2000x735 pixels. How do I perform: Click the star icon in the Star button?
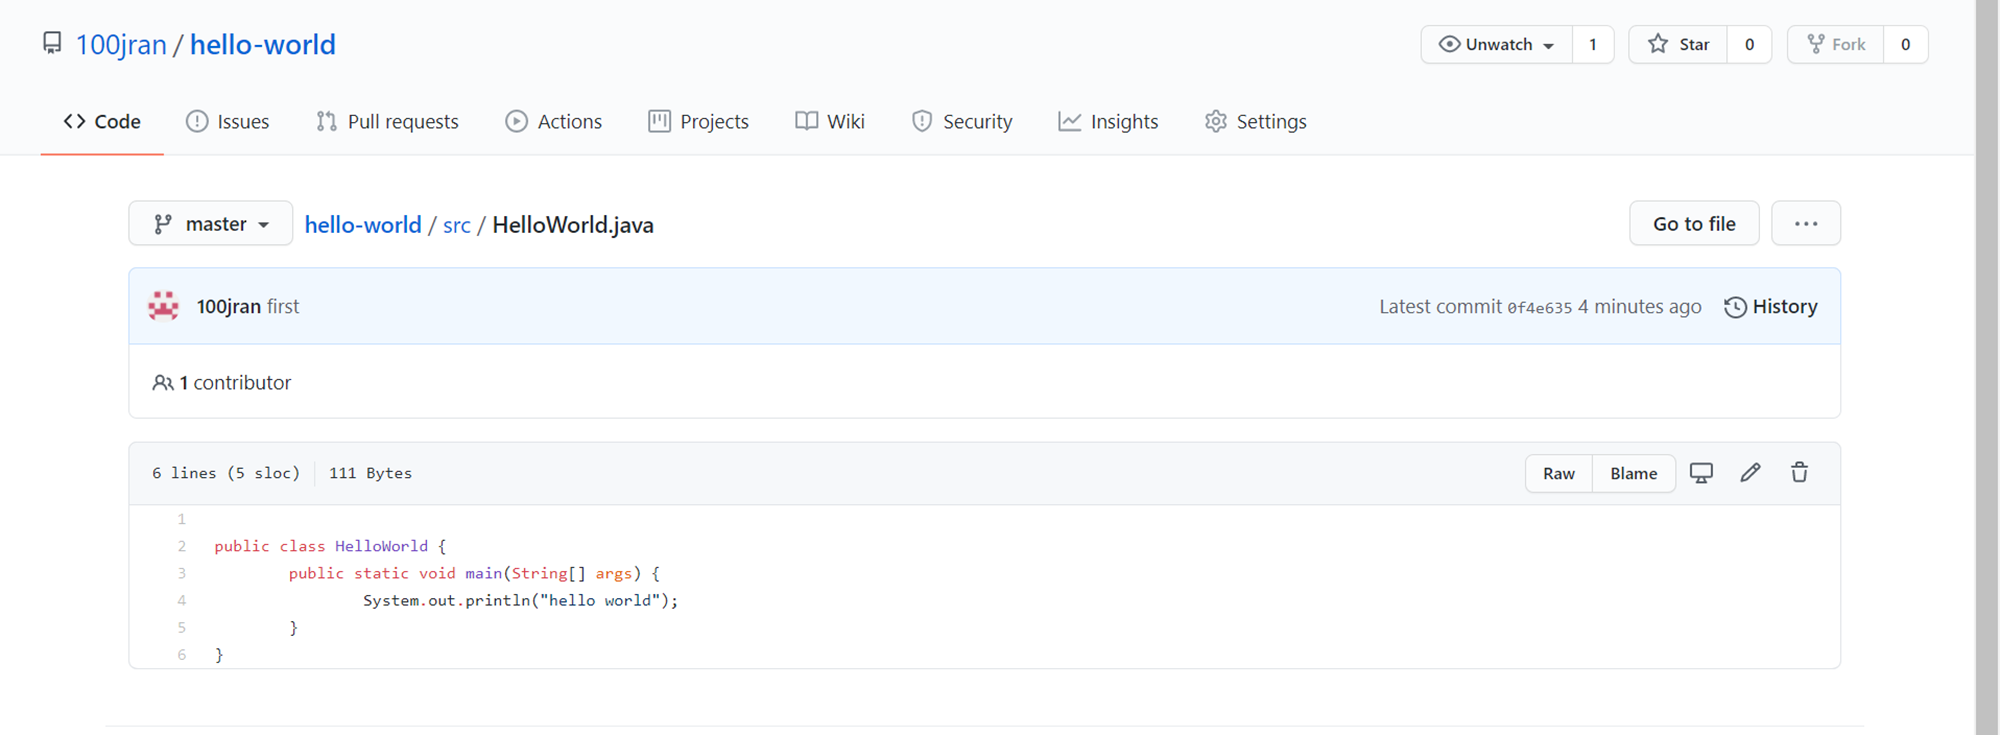click(1658, 44)
